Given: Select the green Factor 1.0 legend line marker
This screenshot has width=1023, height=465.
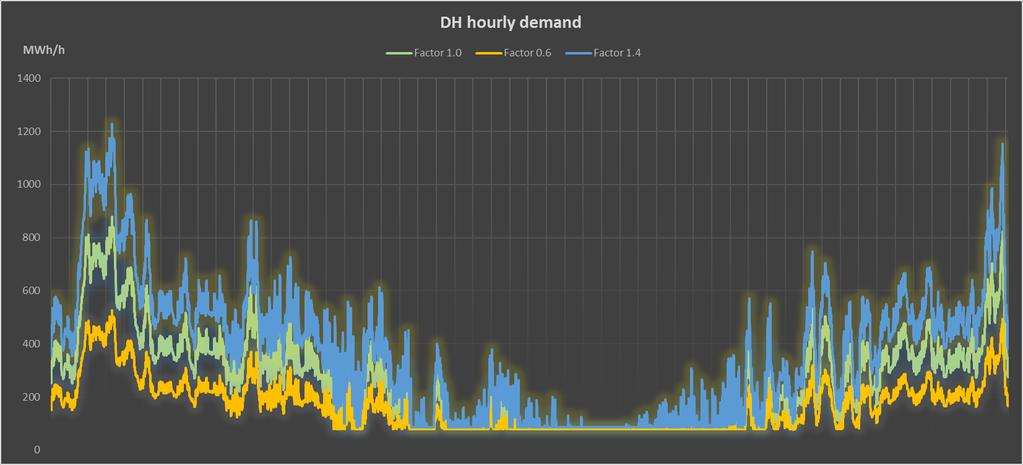Looking at the screenshot, I should tap(399, 54).
